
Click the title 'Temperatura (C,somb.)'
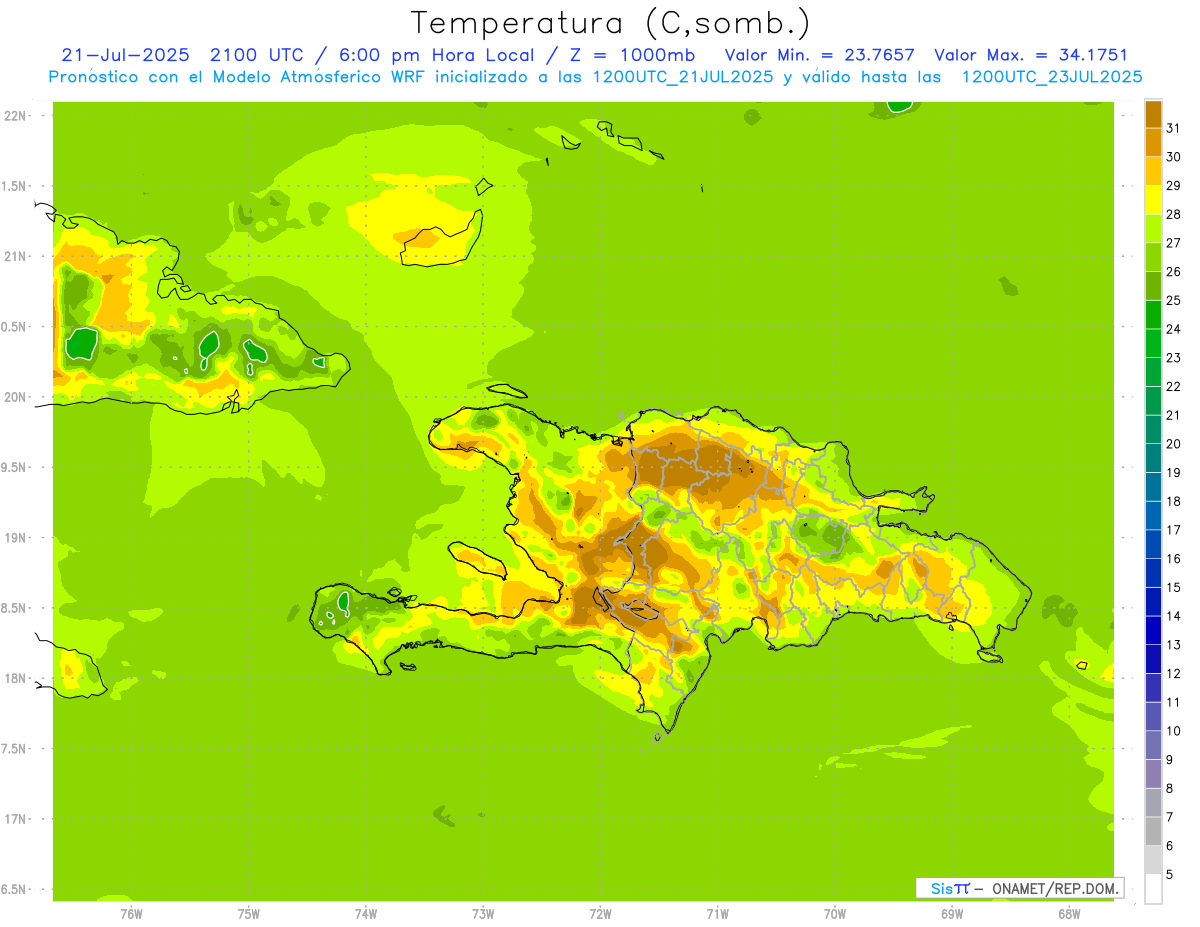pos(610,23)
